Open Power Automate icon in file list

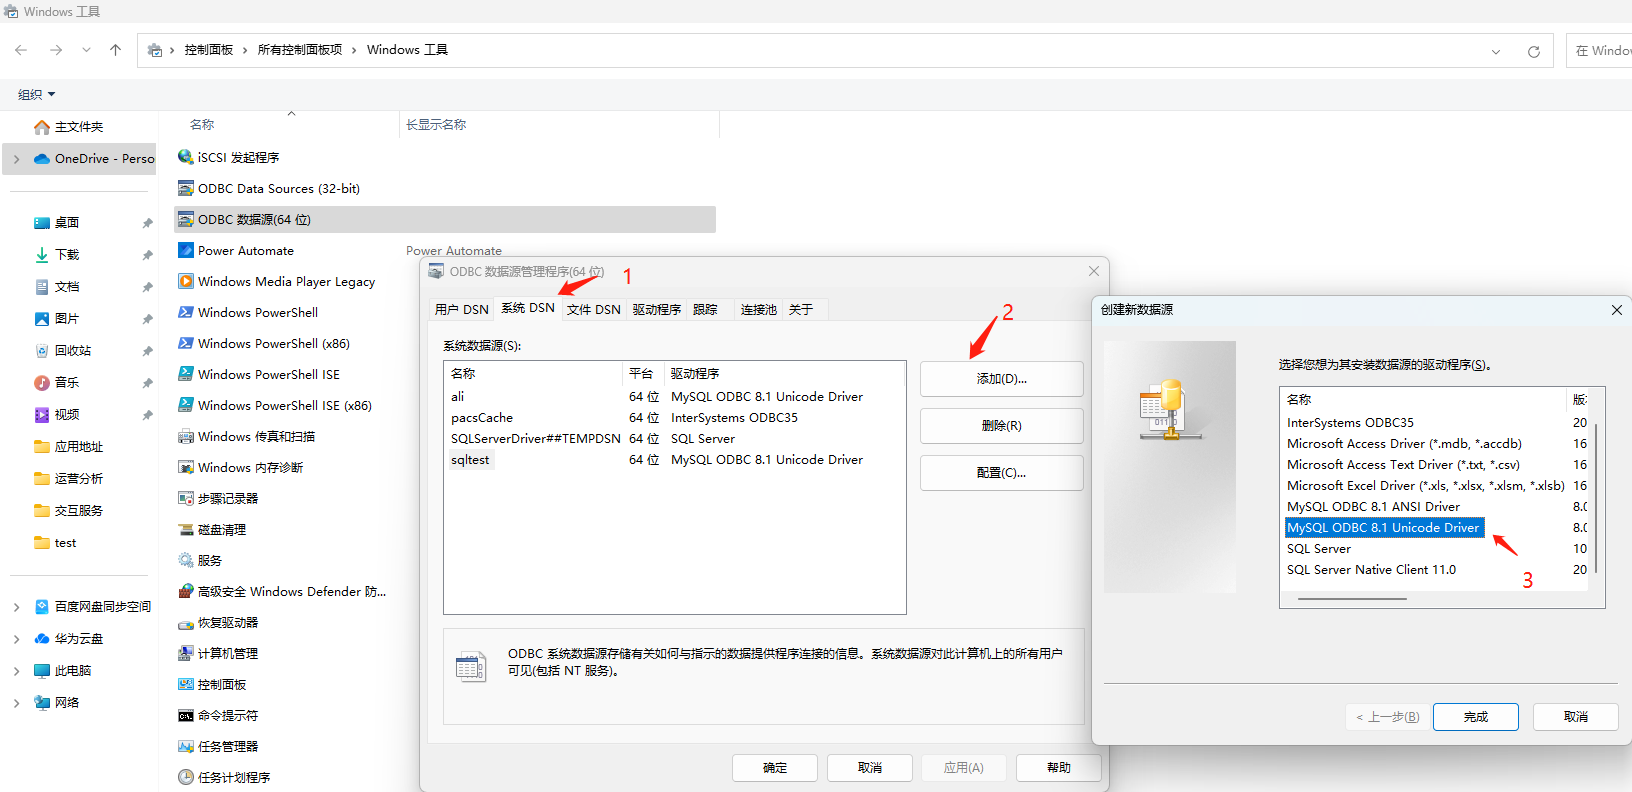185,250
